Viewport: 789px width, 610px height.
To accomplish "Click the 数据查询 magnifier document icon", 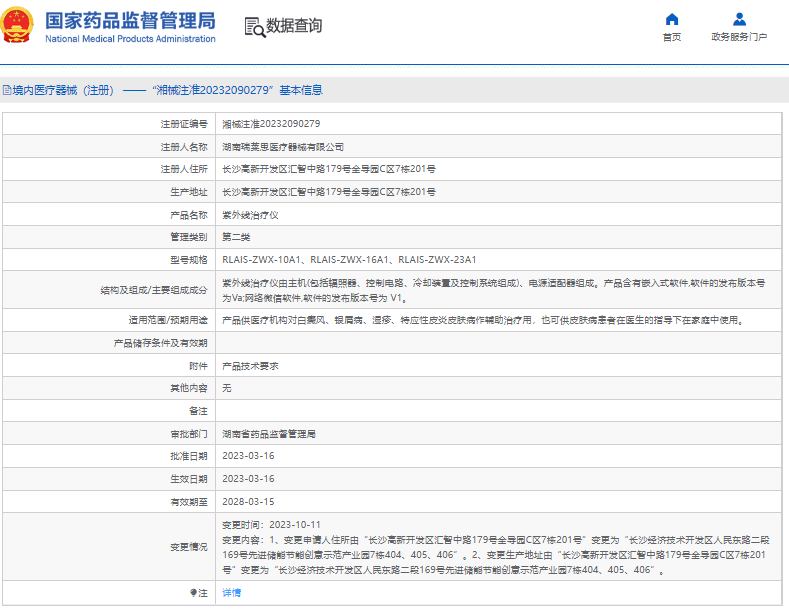I will point(255,27).
